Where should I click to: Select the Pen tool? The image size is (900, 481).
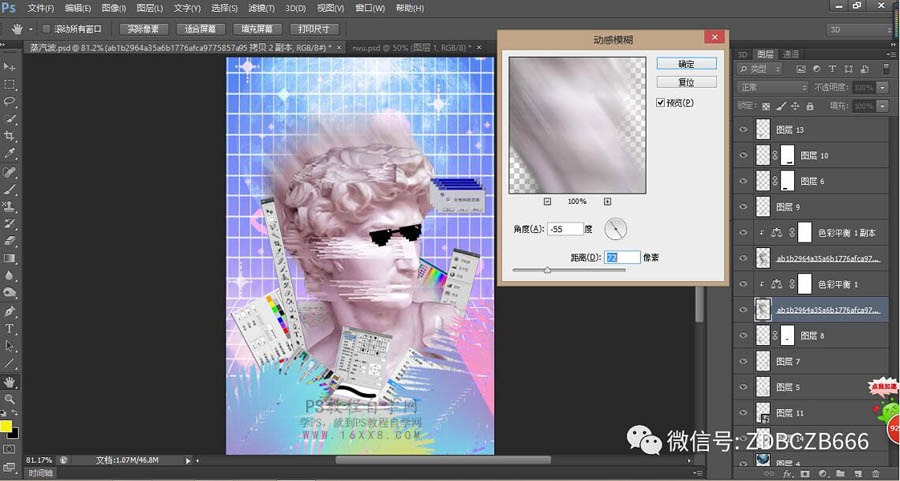pos(9,311)
